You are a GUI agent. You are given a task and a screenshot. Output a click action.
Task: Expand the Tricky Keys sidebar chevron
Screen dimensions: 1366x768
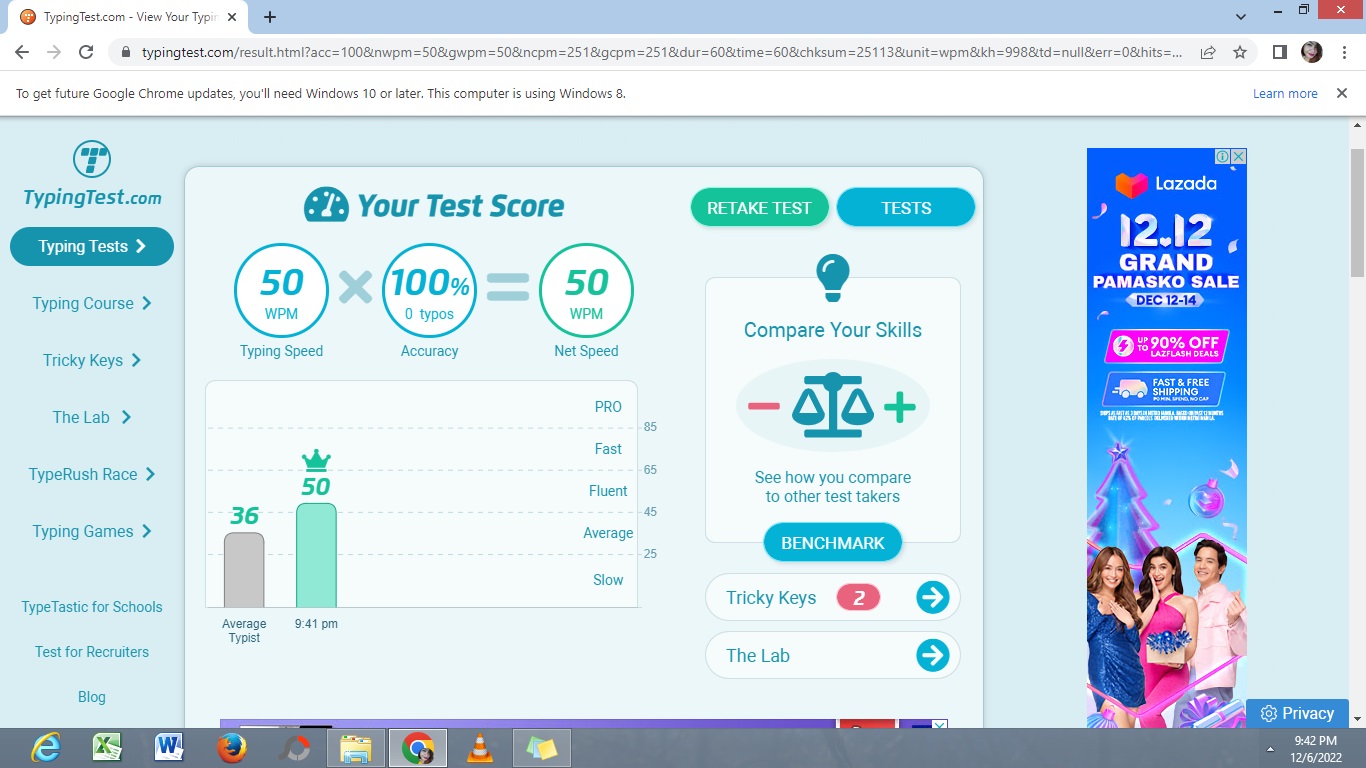(x=136, y=360)
